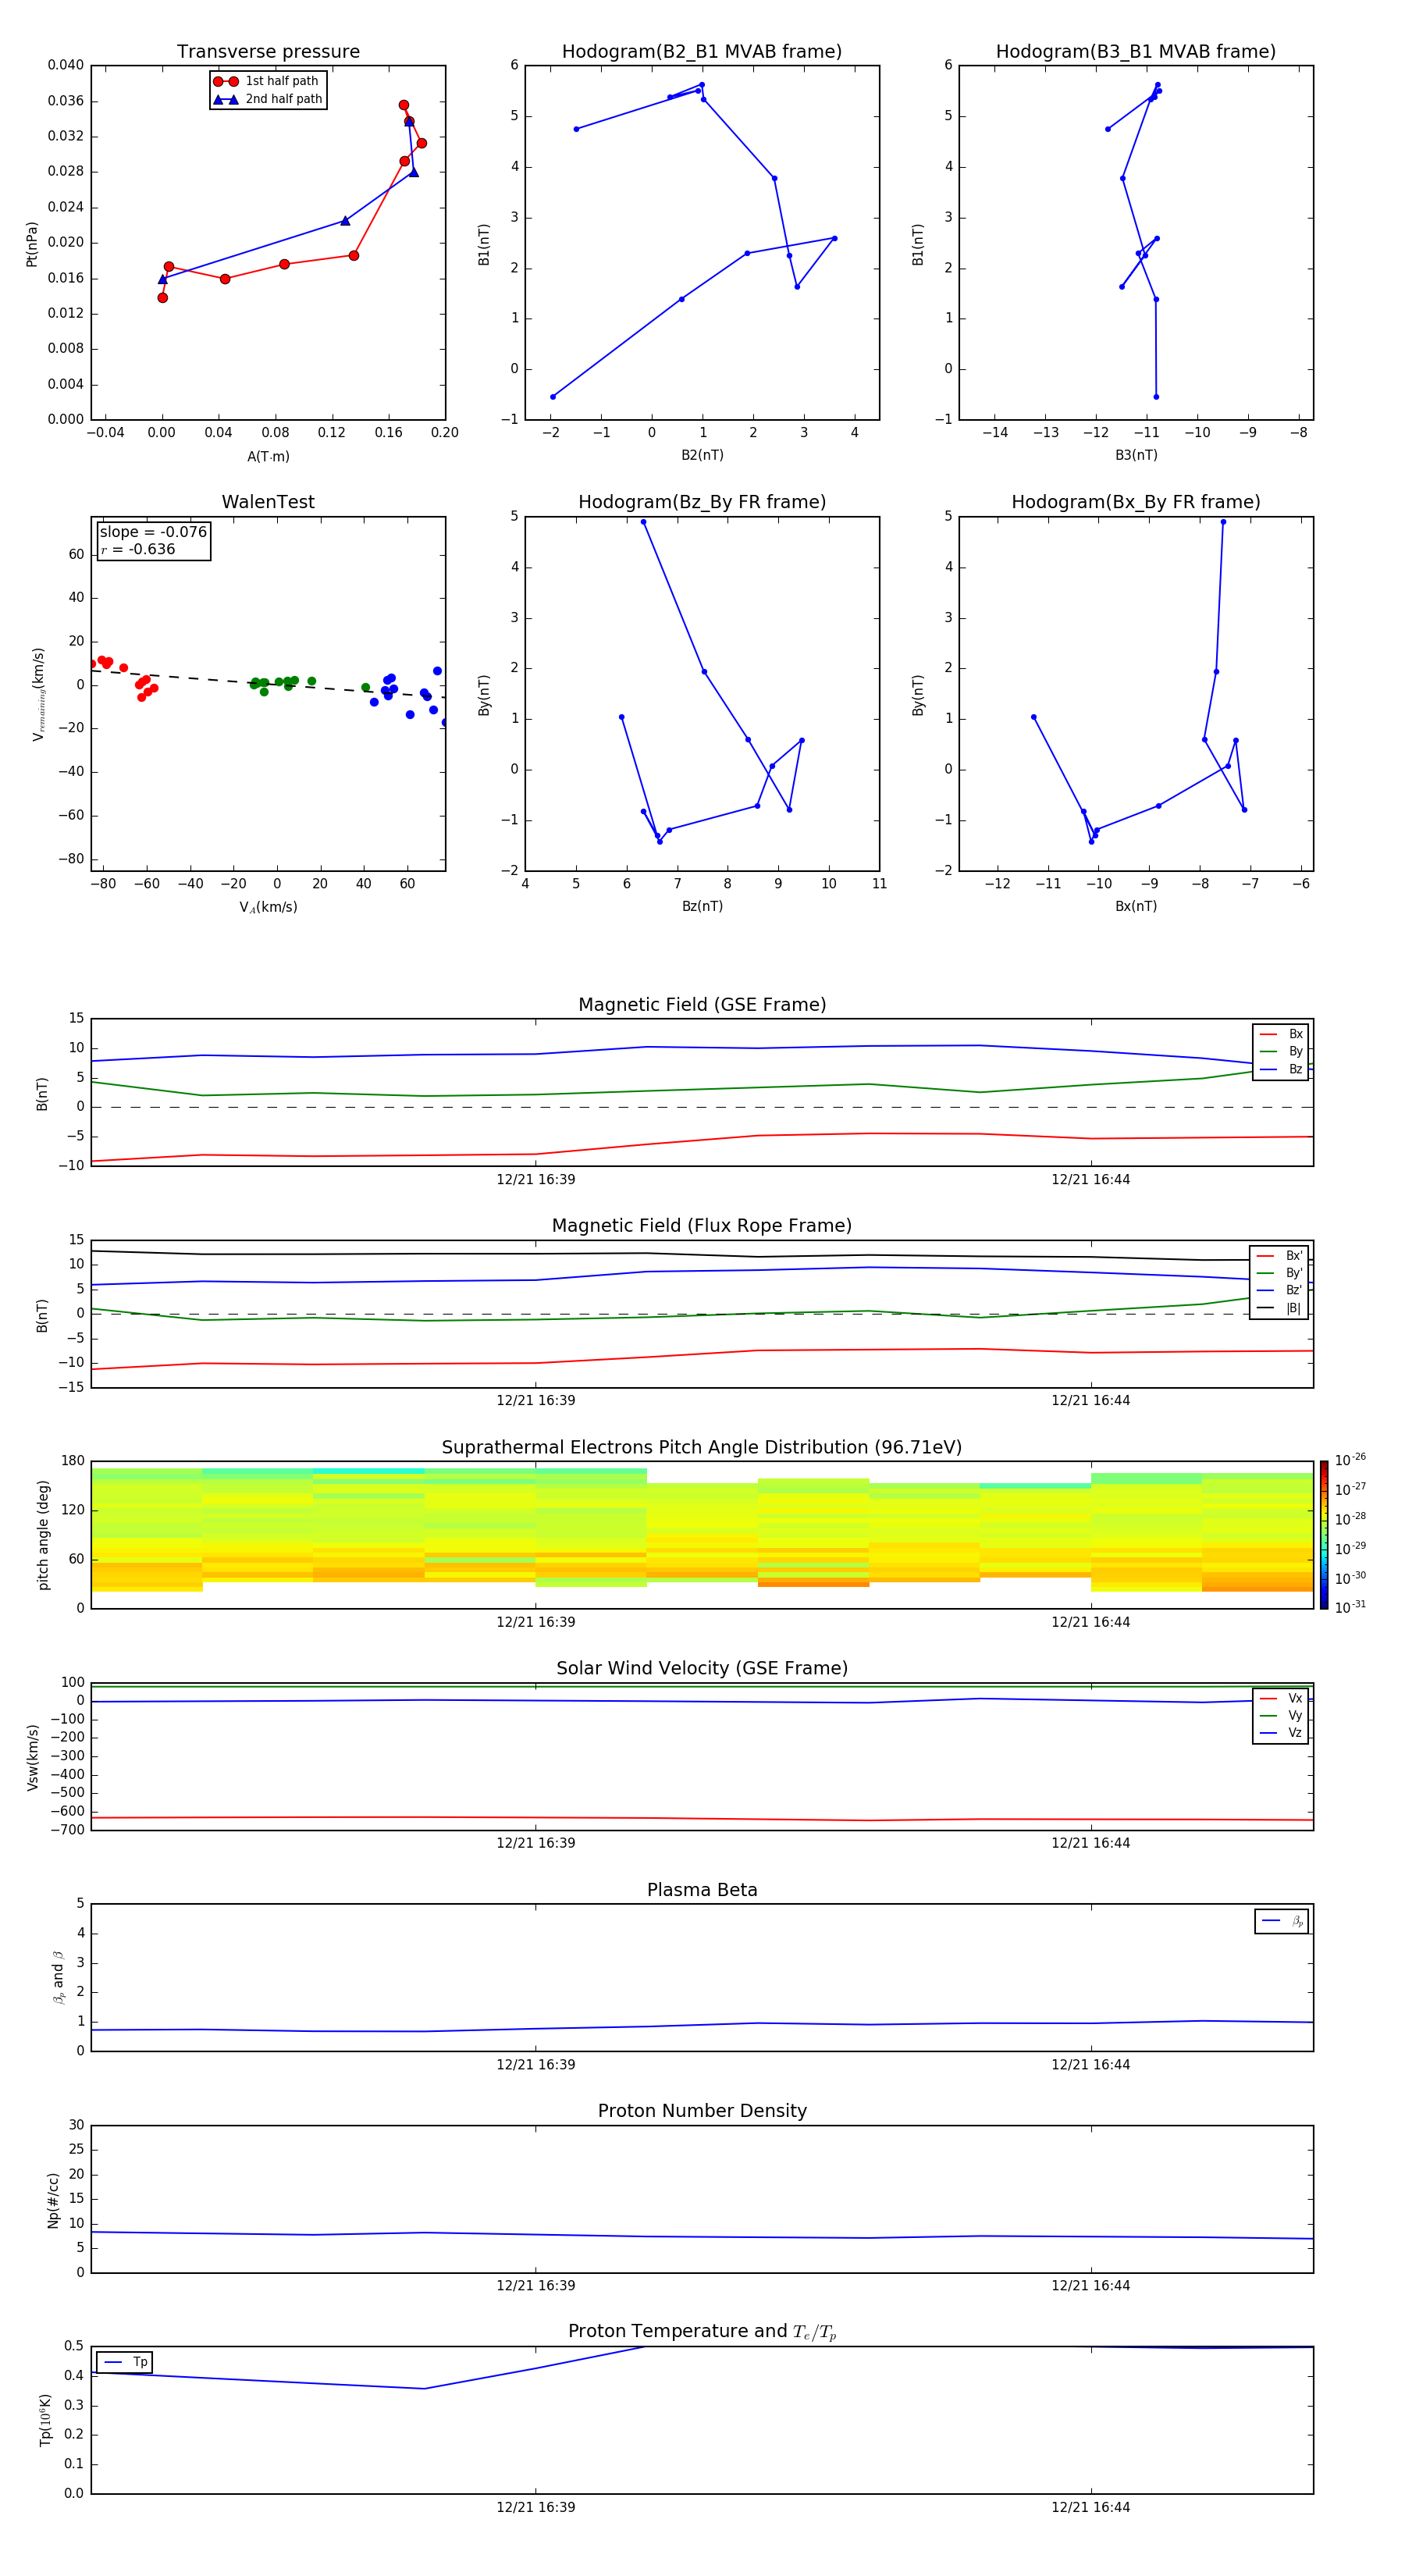
Task: Select the '2nd half path' legend entry
Action: pyautogui.click(x=267, y=99)
